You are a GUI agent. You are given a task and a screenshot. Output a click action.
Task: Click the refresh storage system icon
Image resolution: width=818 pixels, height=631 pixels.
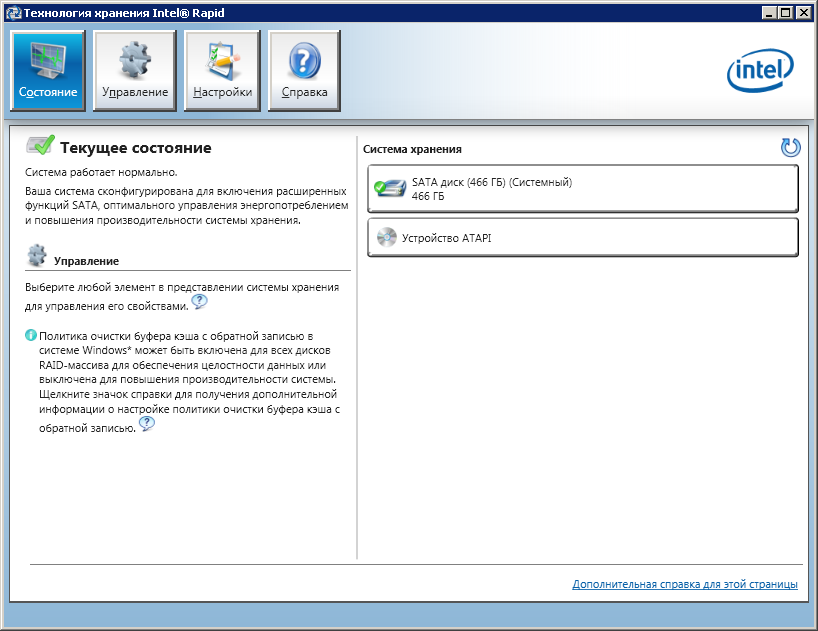790,148
